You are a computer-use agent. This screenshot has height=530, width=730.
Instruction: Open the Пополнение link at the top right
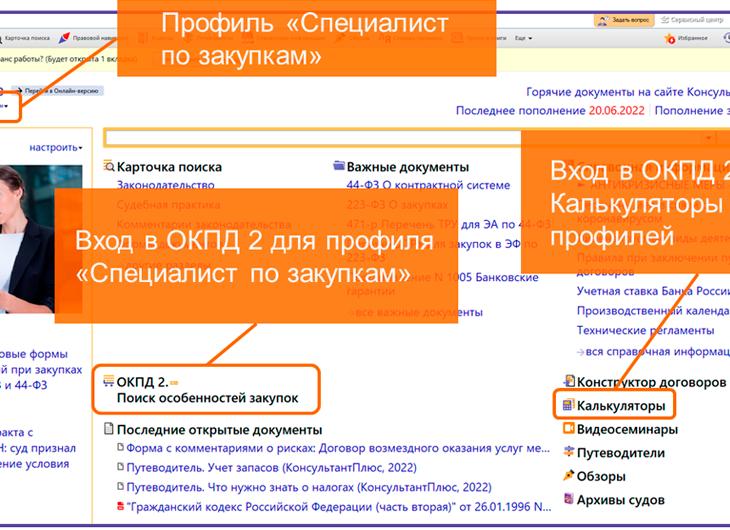click(692, 110)
